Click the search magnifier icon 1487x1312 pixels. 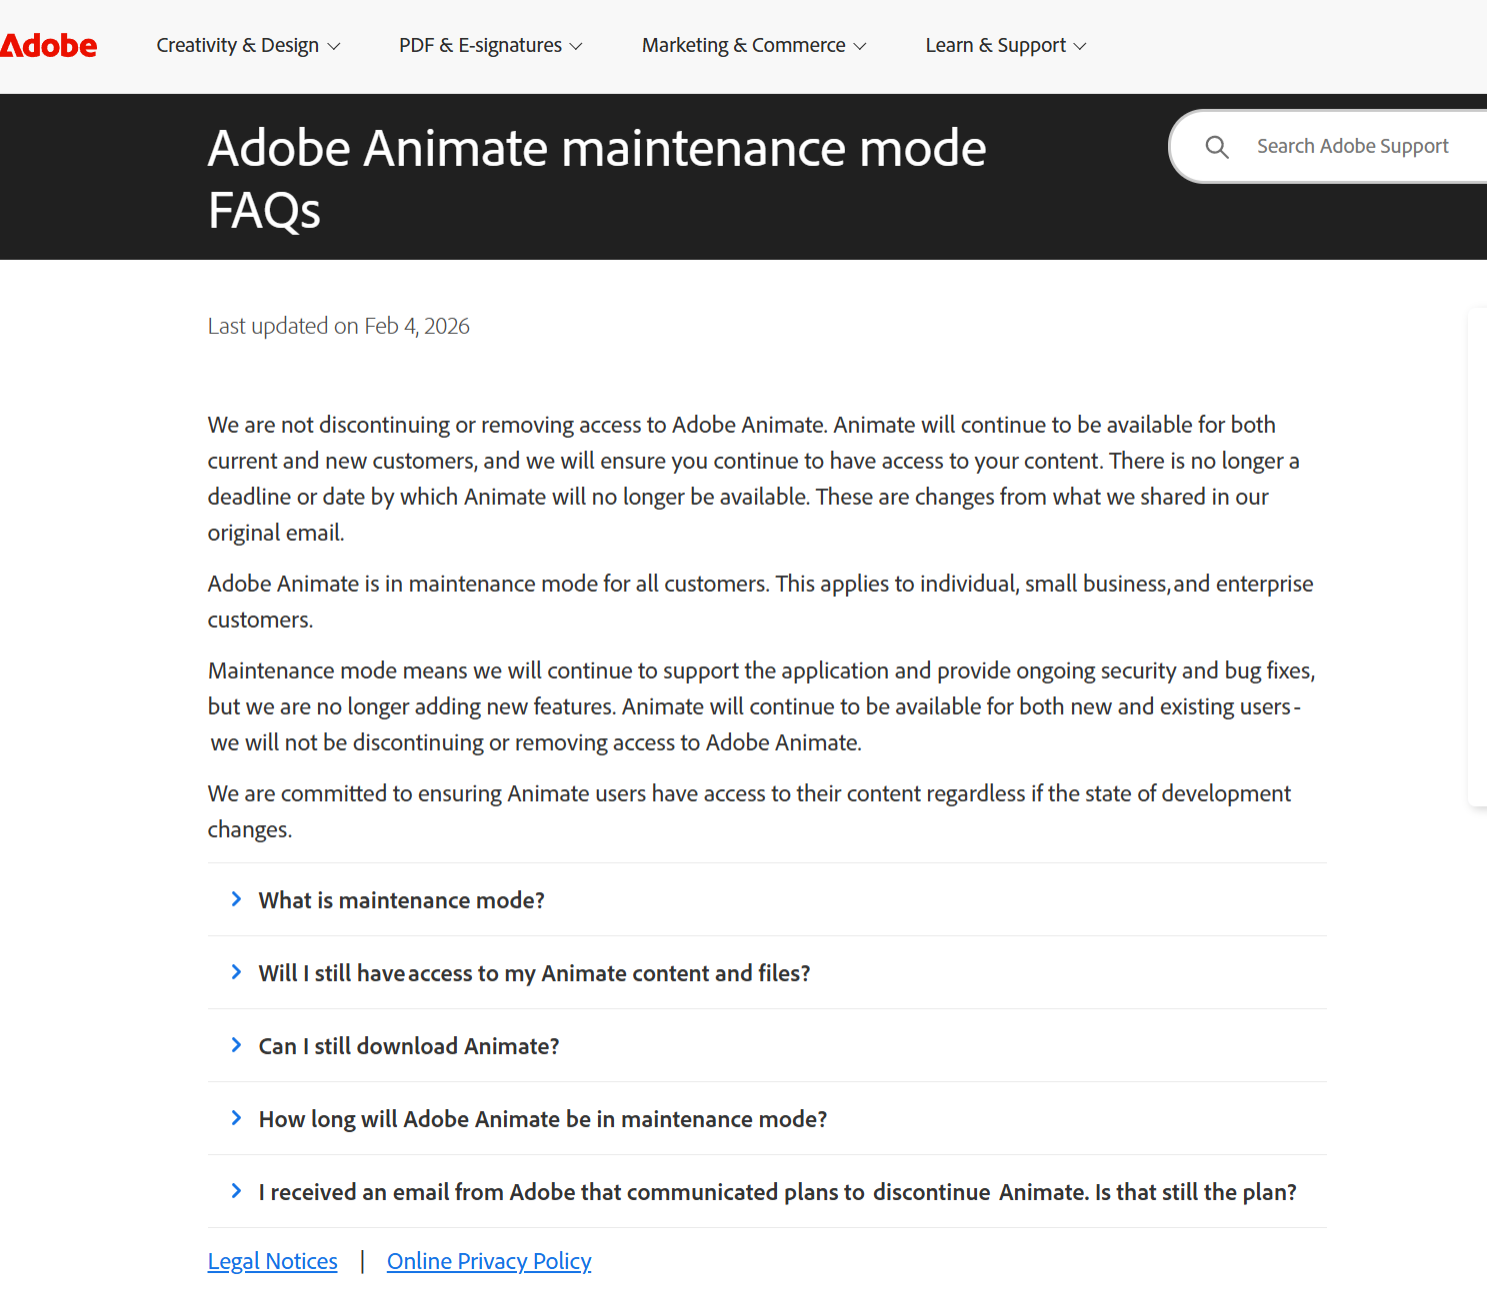click(x=1216, y=147)
